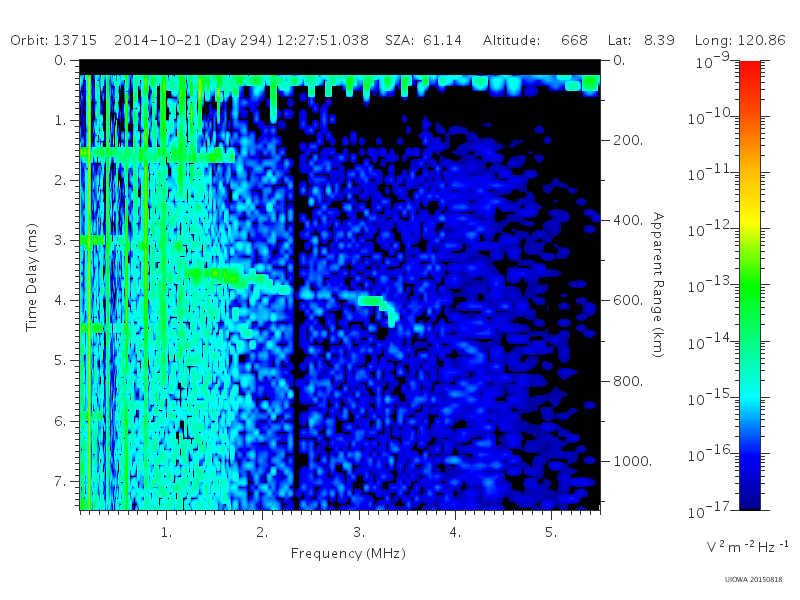Click the Orbit: 13715 header text
Screen dimensions: 800x600
[x=54, y=40]
